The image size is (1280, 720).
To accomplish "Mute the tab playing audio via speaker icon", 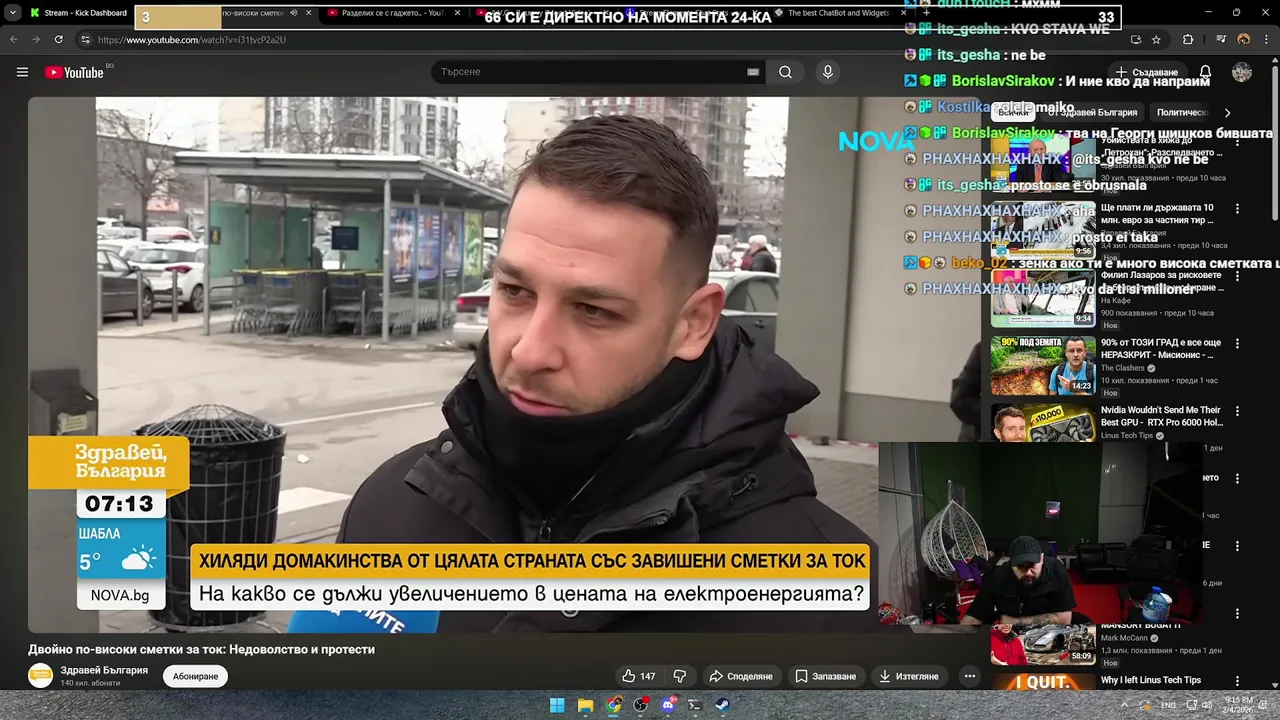I will click(x=293, y=13).
